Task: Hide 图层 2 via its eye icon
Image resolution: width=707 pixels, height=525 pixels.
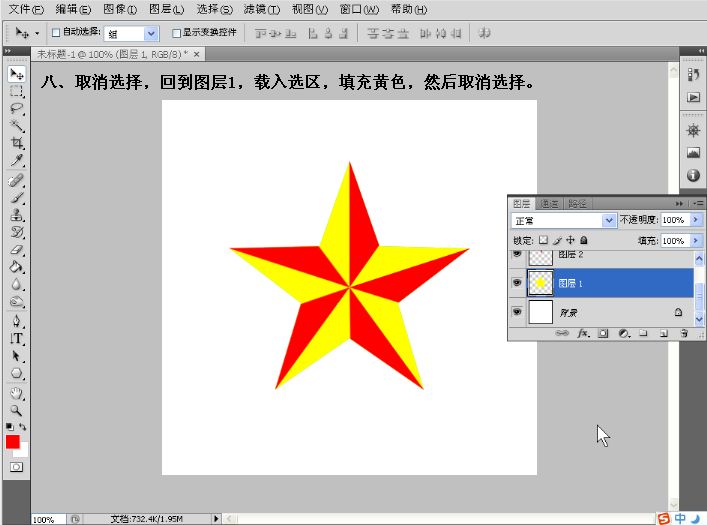Action: (x=517, y=254)
